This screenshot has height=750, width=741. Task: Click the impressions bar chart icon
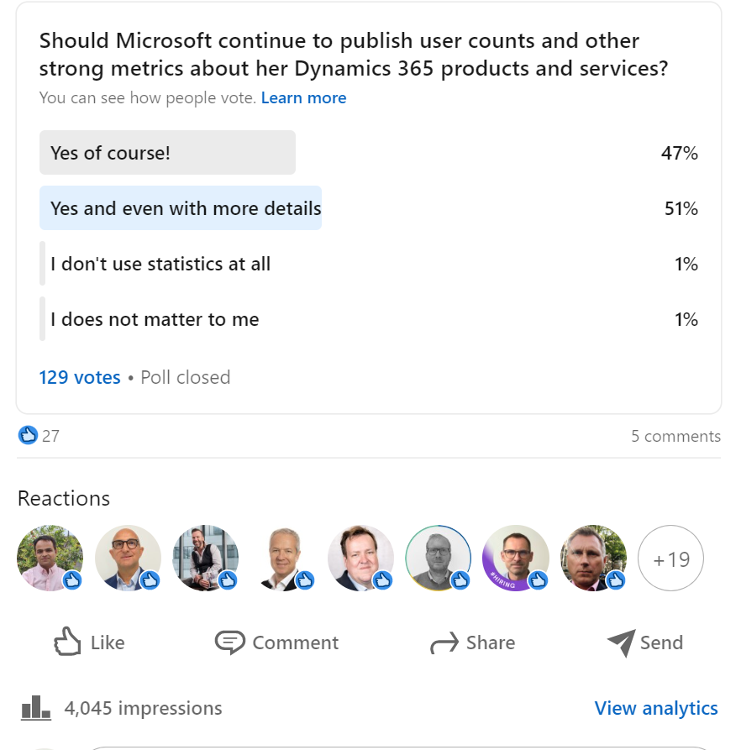coord(36,708)
